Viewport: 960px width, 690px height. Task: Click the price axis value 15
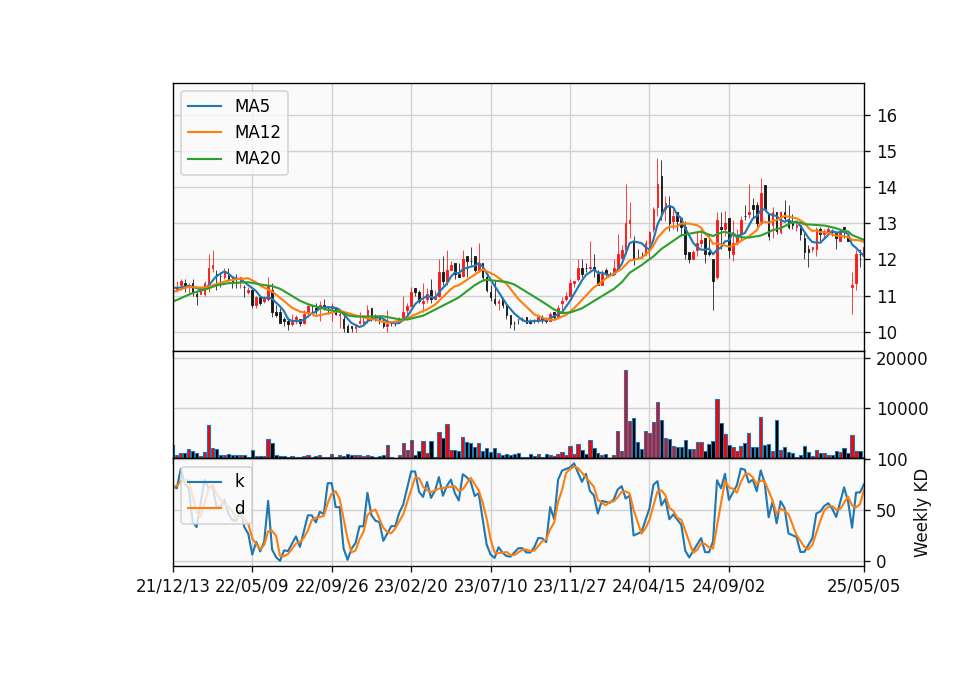(887, 152)
